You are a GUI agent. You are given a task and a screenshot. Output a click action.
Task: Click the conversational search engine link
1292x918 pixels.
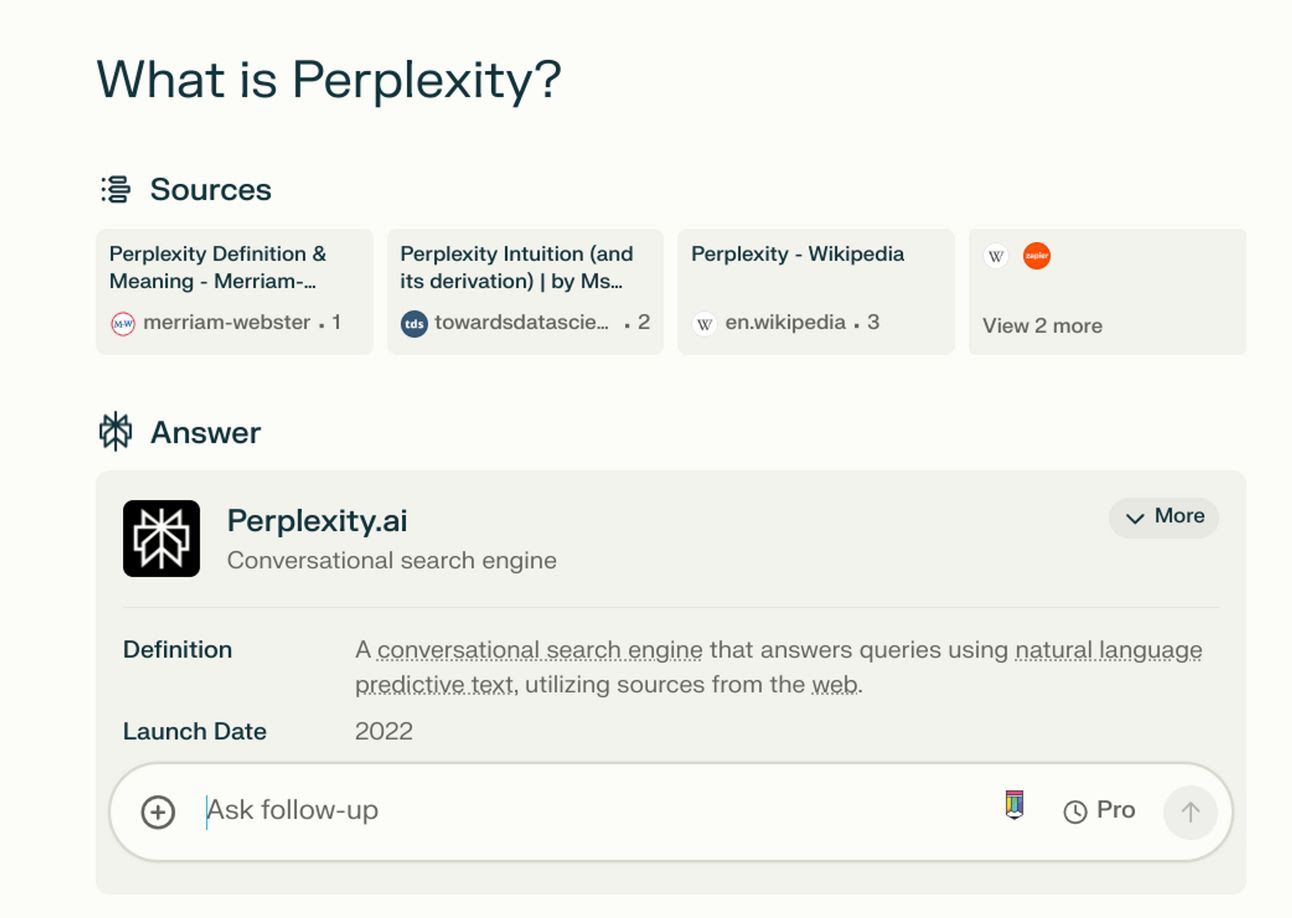pyautogui.click(x=540, y=650)
